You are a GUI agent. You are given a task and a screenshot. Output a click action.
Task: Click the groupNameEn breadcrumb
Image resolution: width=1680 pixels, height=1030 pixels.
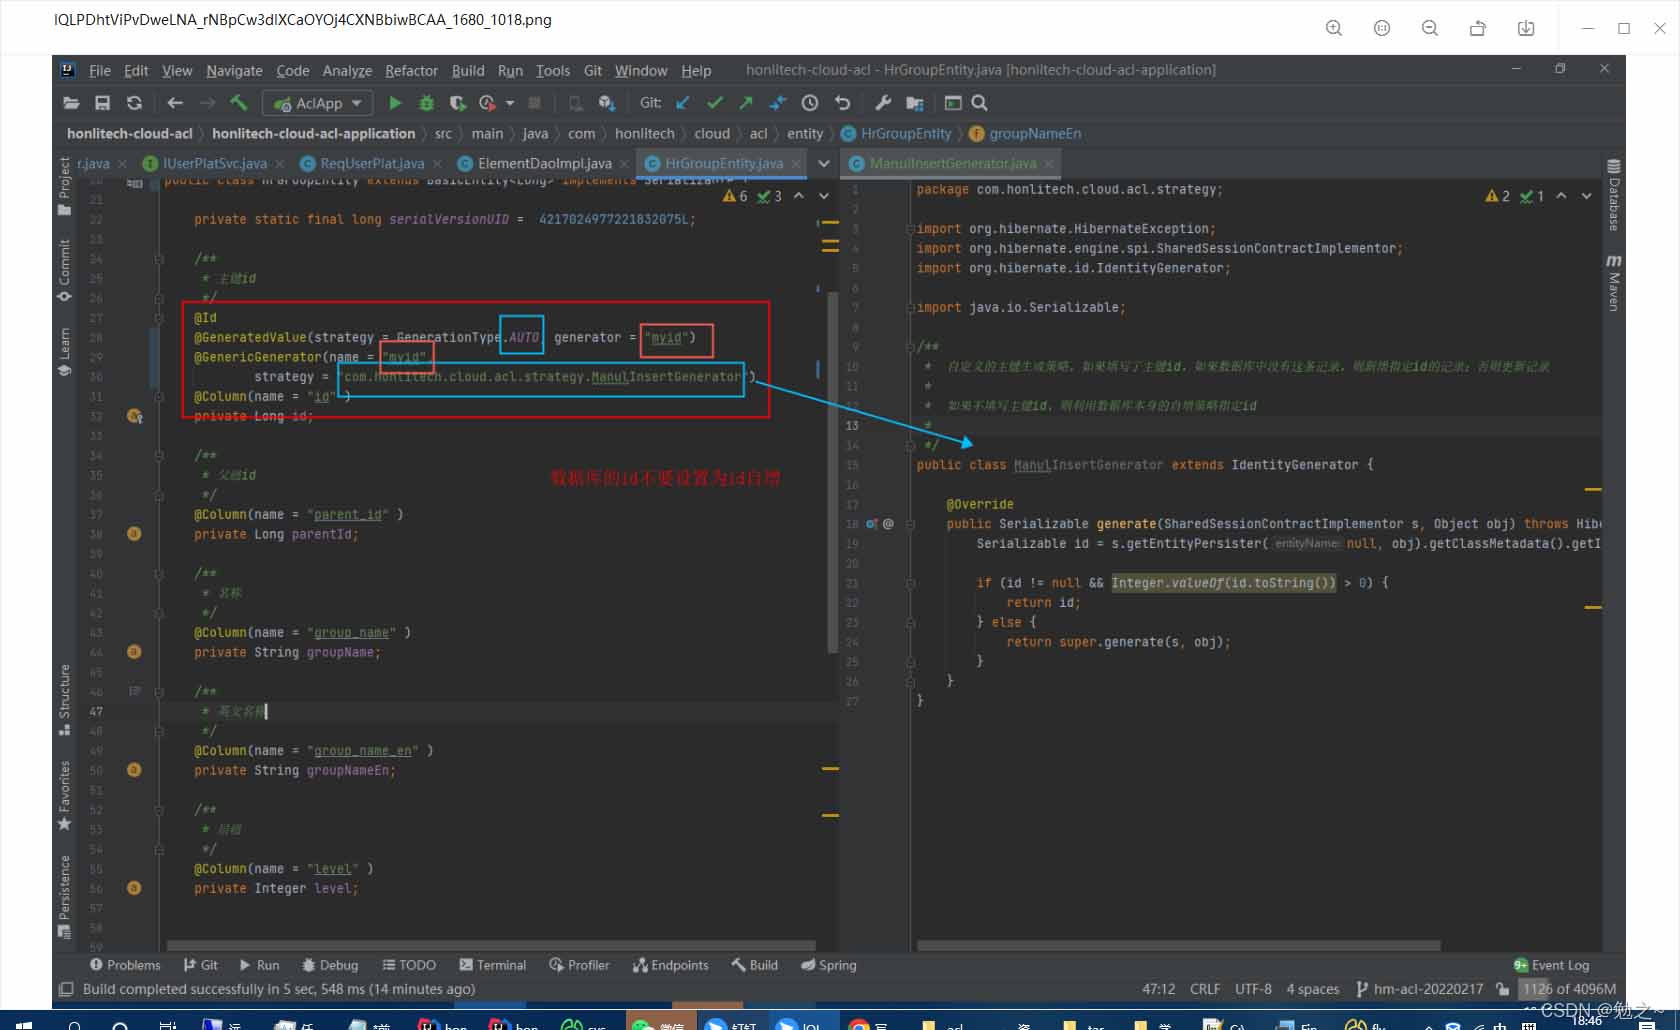[x=1025, y=133]
